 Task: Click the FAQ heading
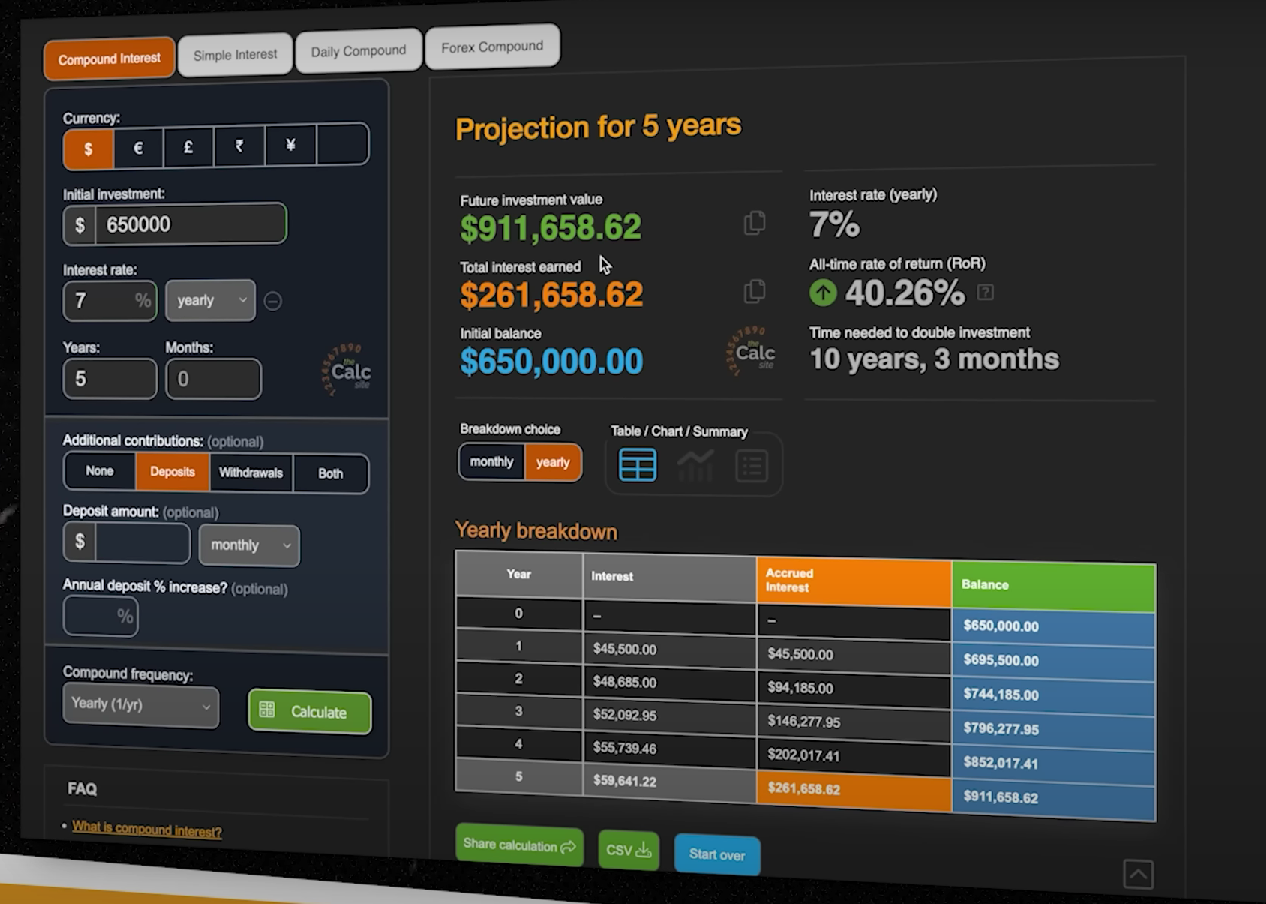pos(82,789)
